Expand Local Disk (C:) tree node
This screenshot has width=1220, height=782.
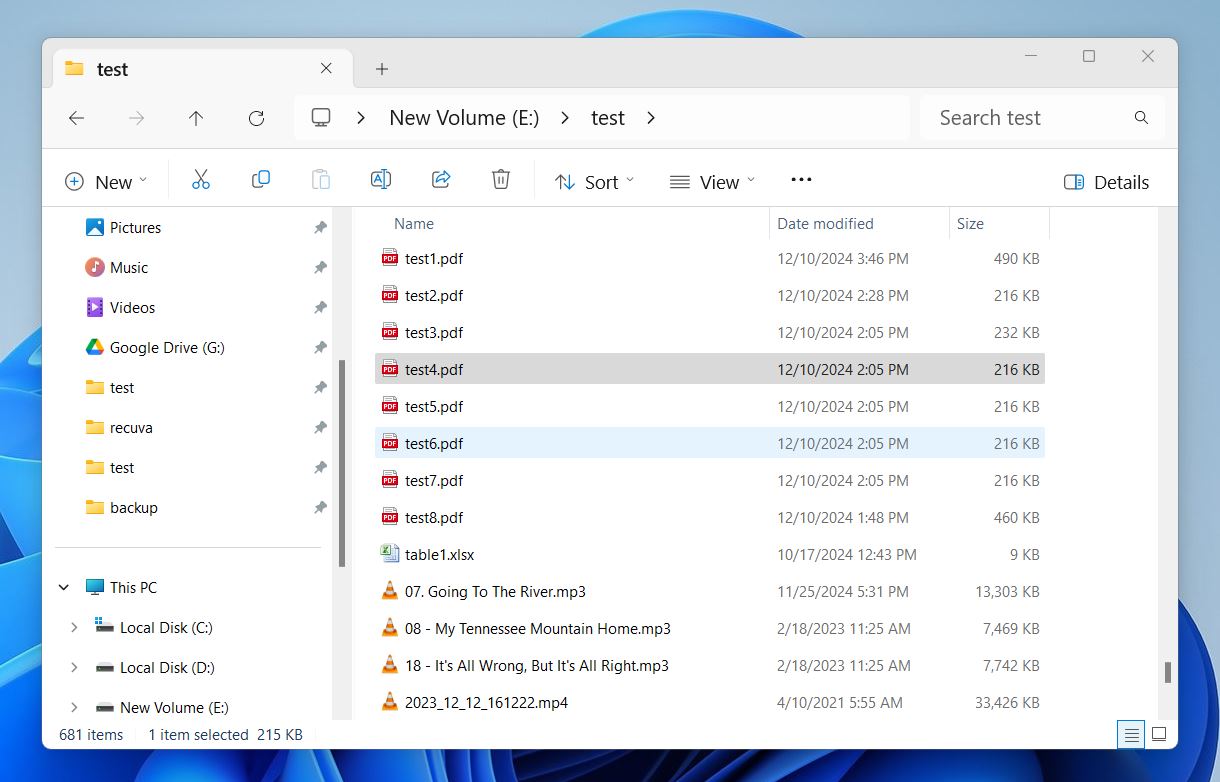coord(74,627)
